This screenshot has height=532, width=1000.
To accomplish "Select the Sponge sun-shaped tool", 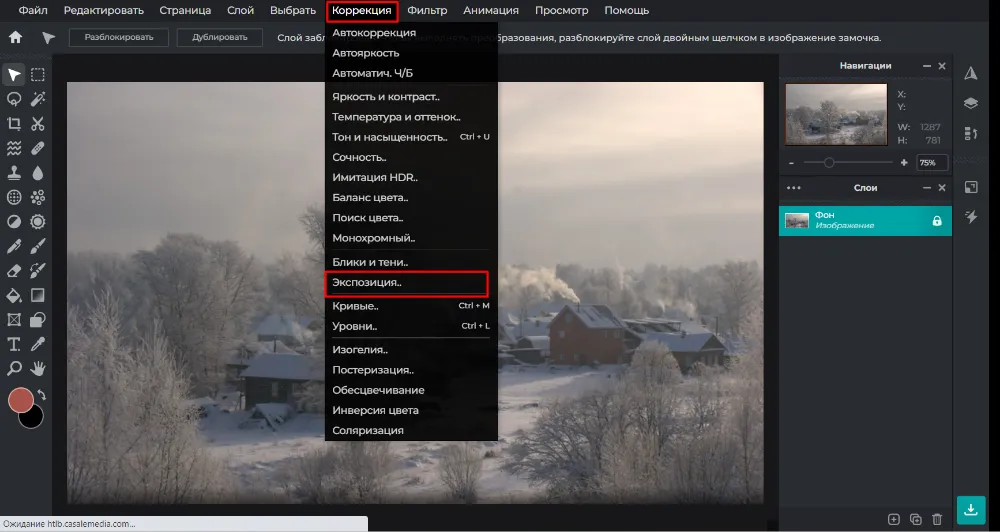I will (38, 222).
